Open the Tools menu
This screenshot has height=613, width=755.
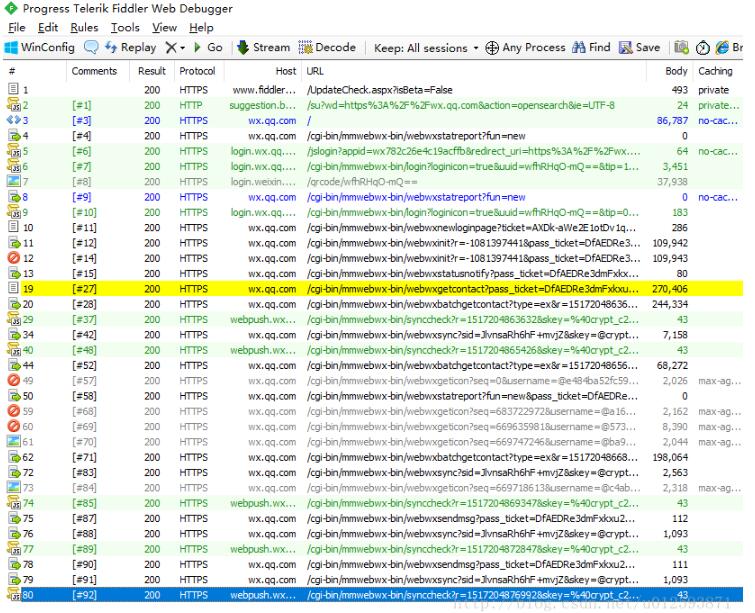125,27
